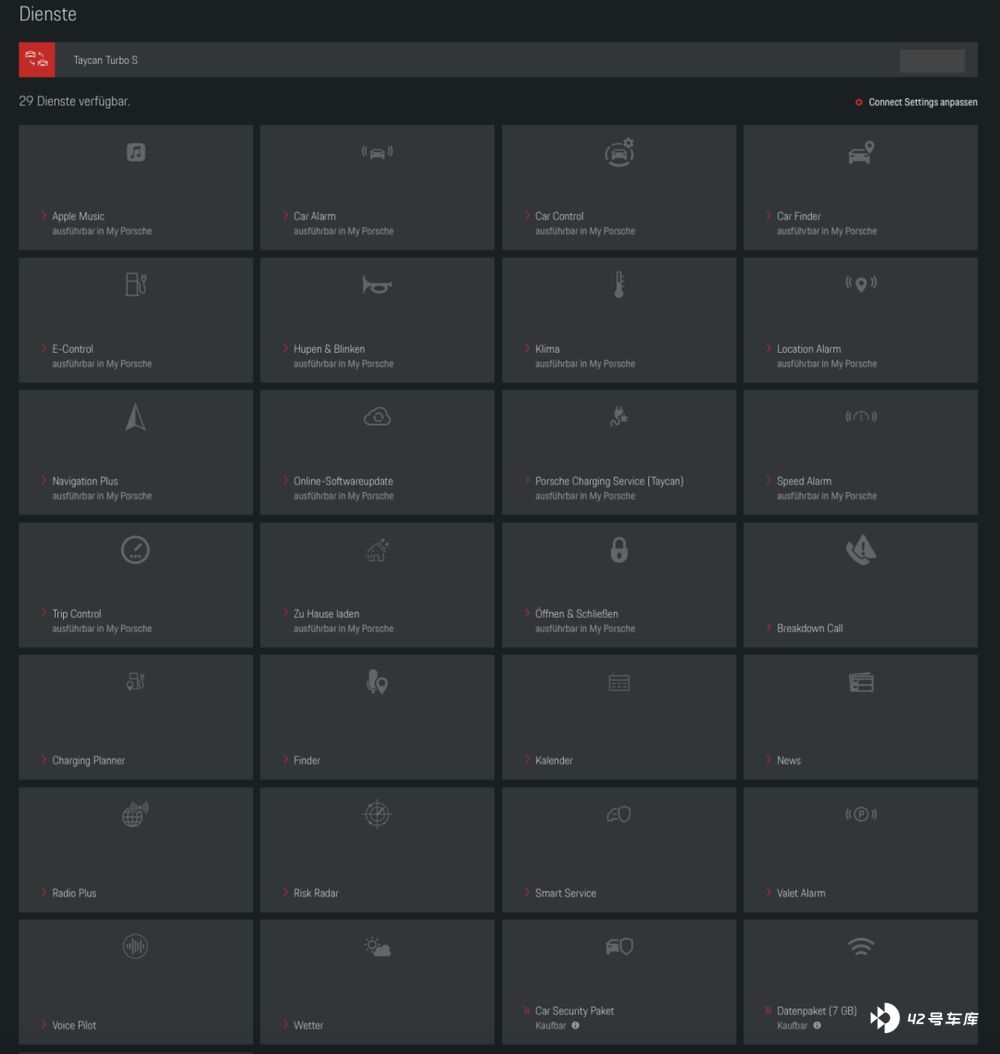Image resolution: width=1000 pixels, height=1054 pixels.
Task: Open the Finder service link
Action: (306, 760)
